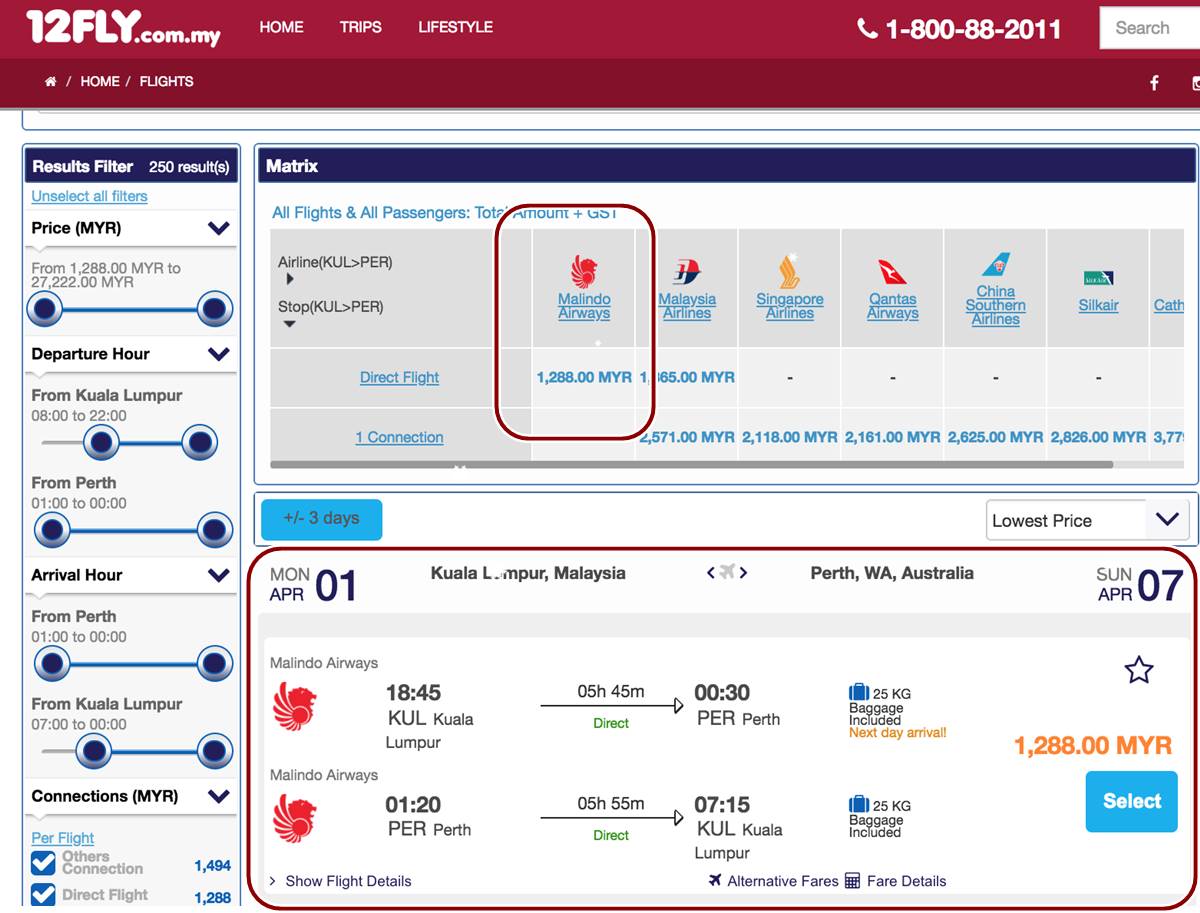Click the home icon in breadcrumb
Screen dimensions: 1200x913
(50, 82)
